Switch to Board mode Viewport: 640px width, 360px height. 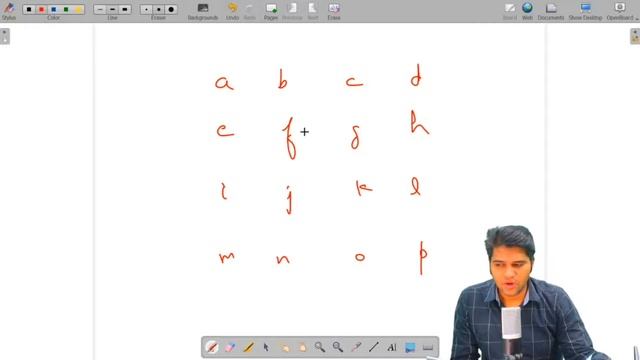click(x=509, y=11)
